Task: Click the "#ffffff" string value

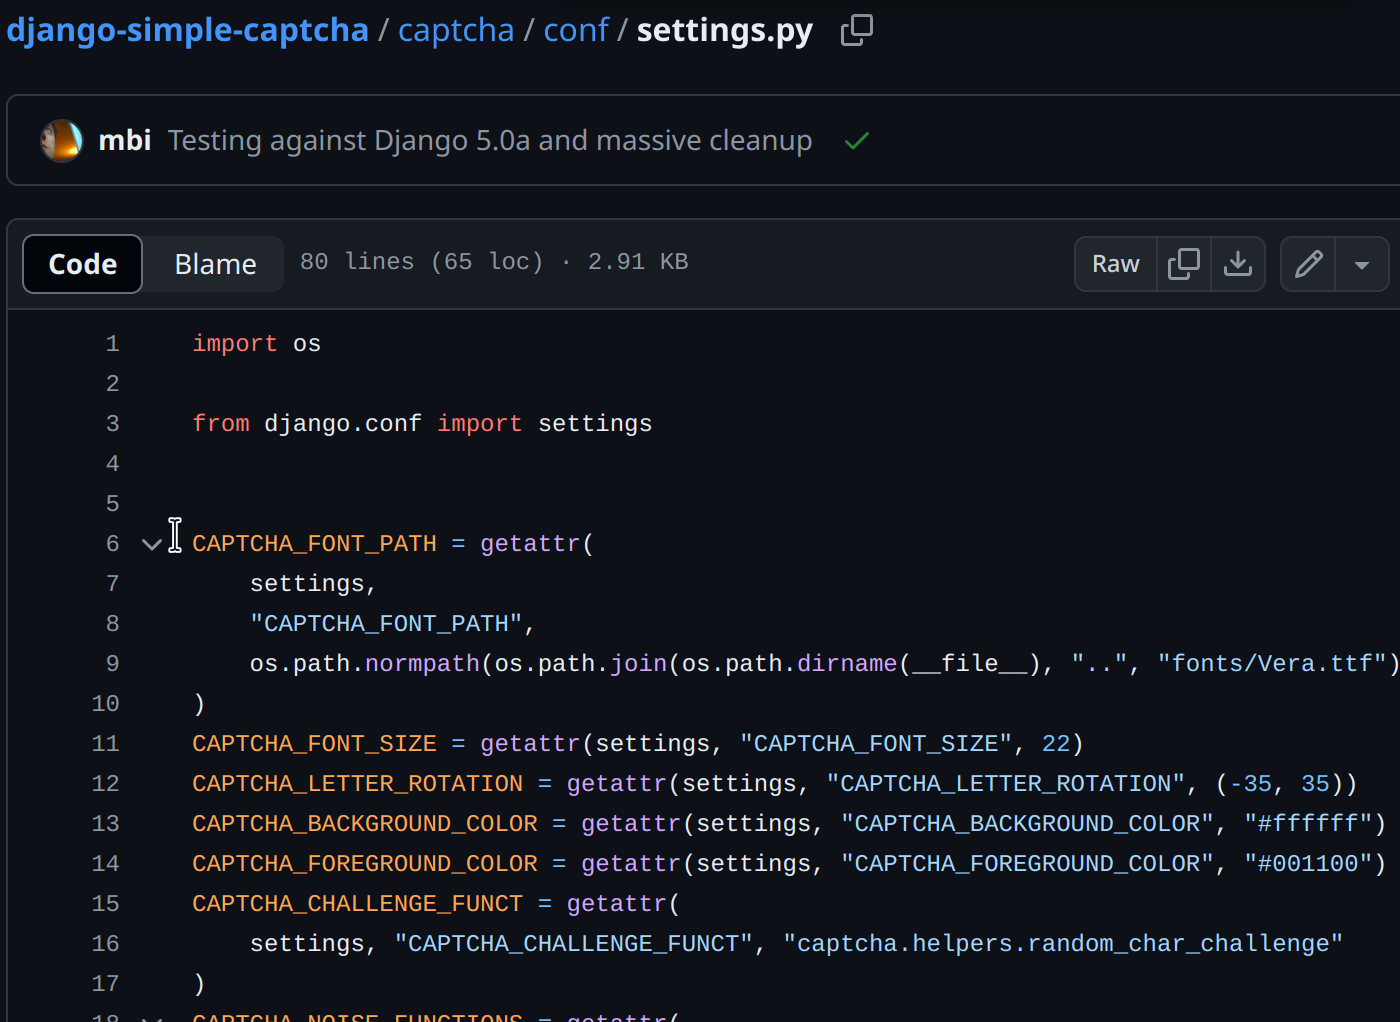Action: coord(1308,824)
